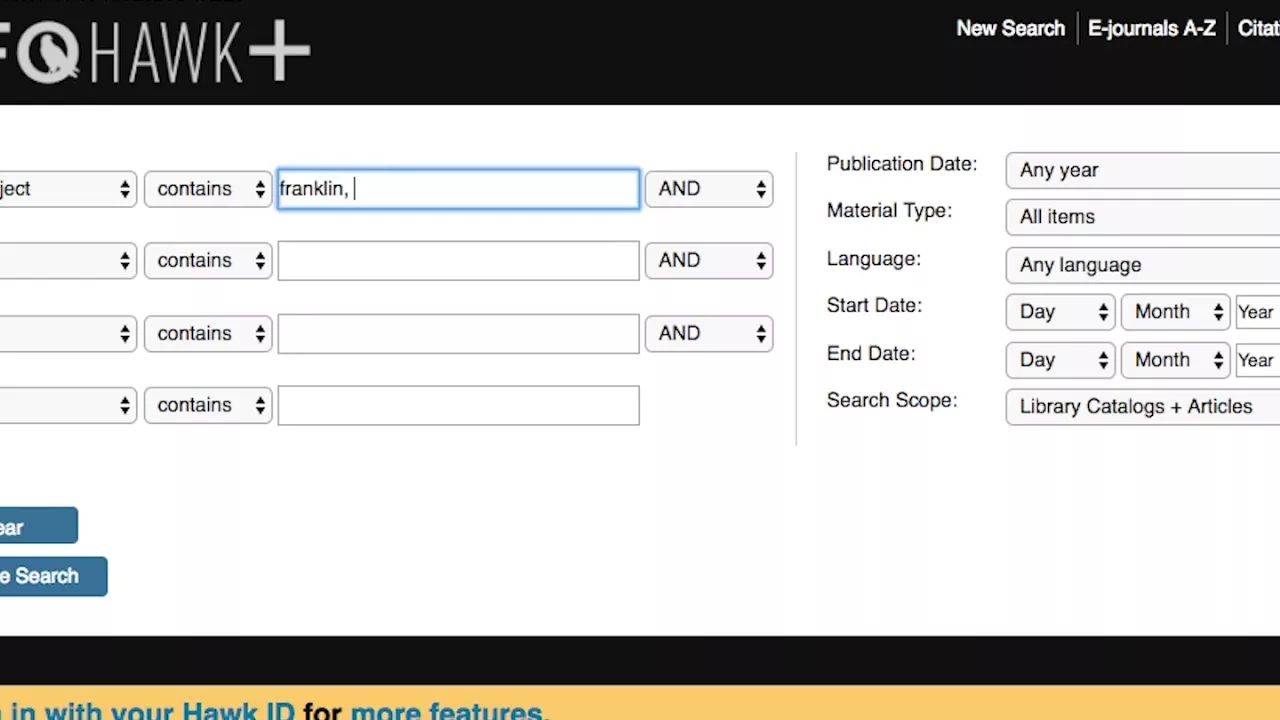1280x720 pixels.
Task: Open Start Date Day dropdown
Action: point(1061,312)
